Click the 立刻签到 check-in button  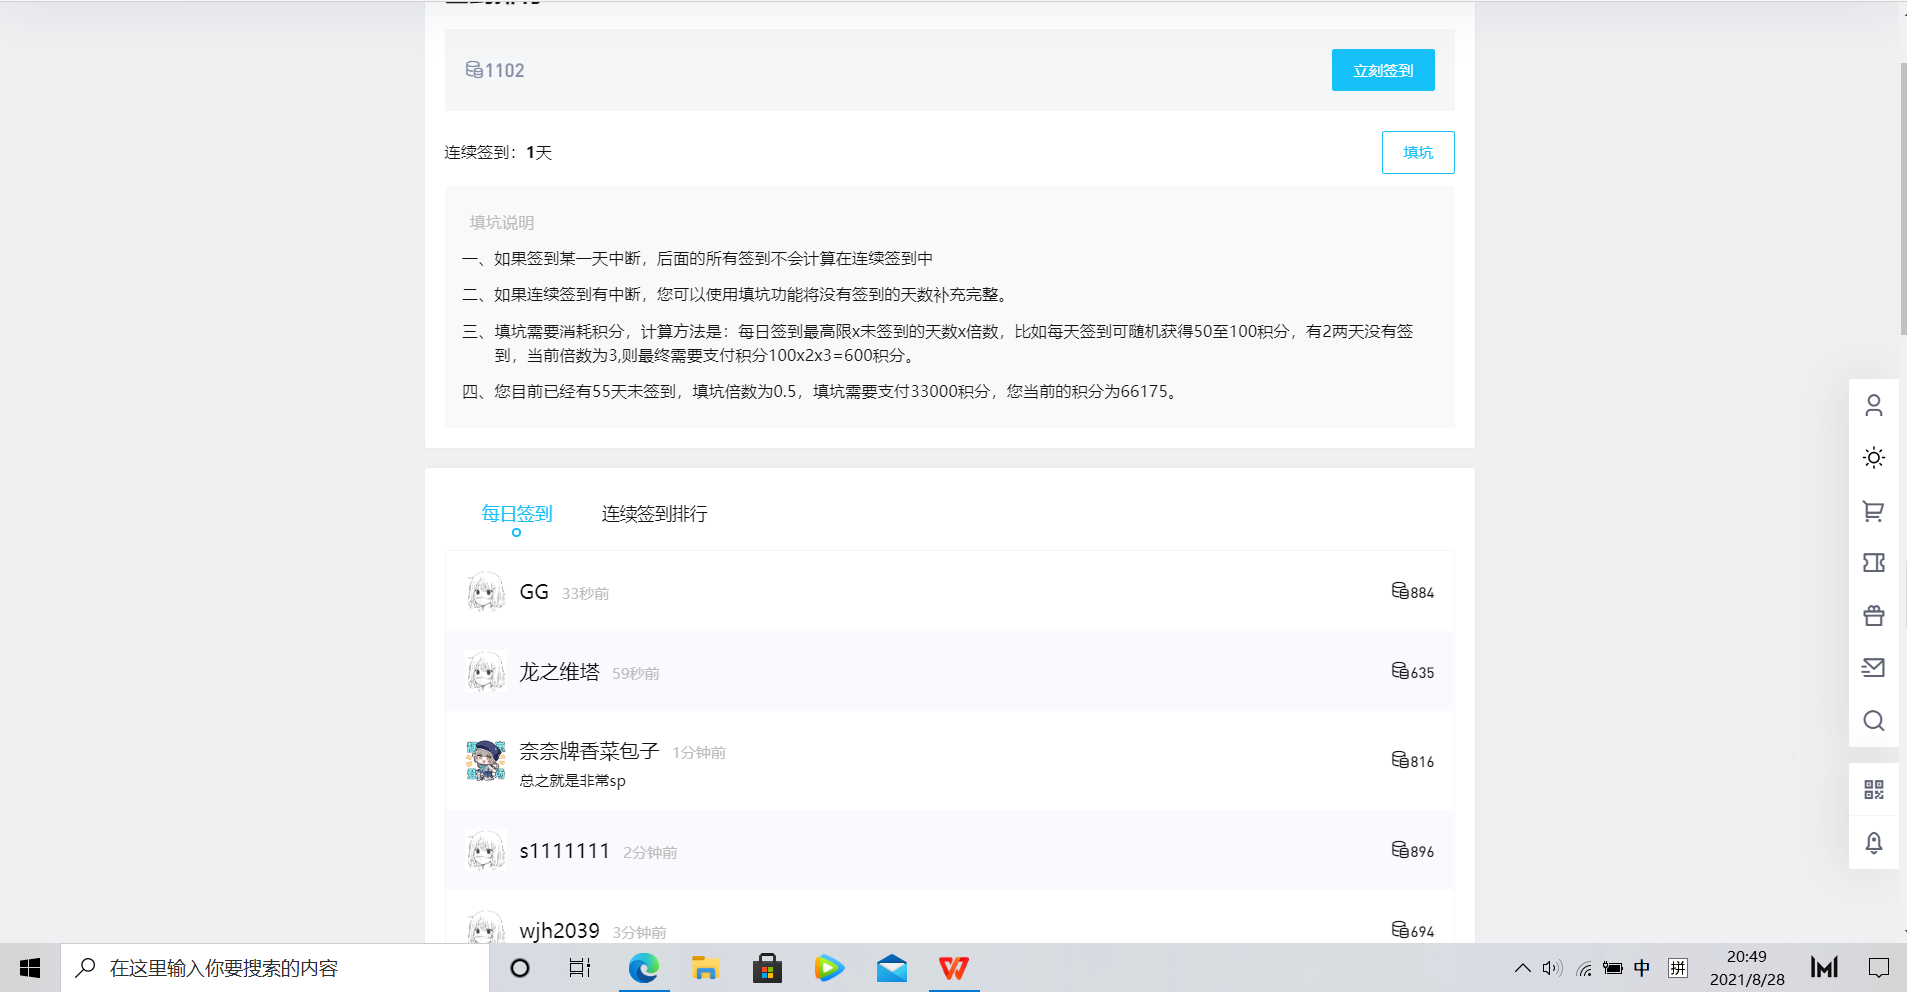coord(1382,70)
